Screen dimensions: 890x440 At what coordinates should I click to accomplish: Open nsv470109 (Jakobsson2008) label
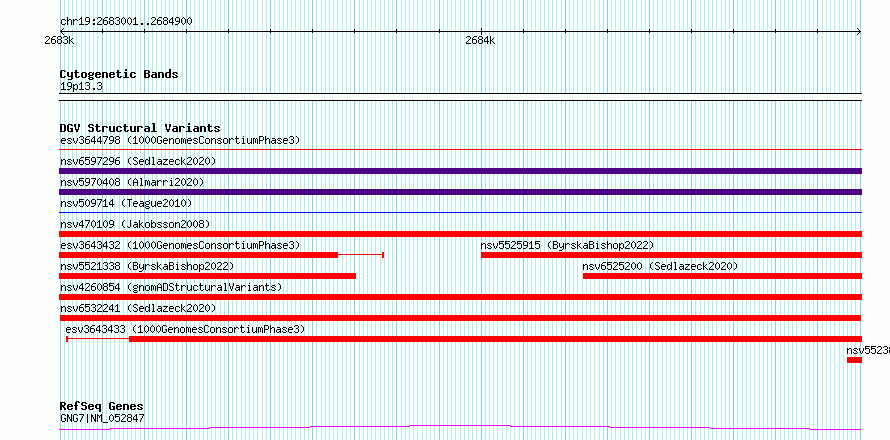click(135, 224)
